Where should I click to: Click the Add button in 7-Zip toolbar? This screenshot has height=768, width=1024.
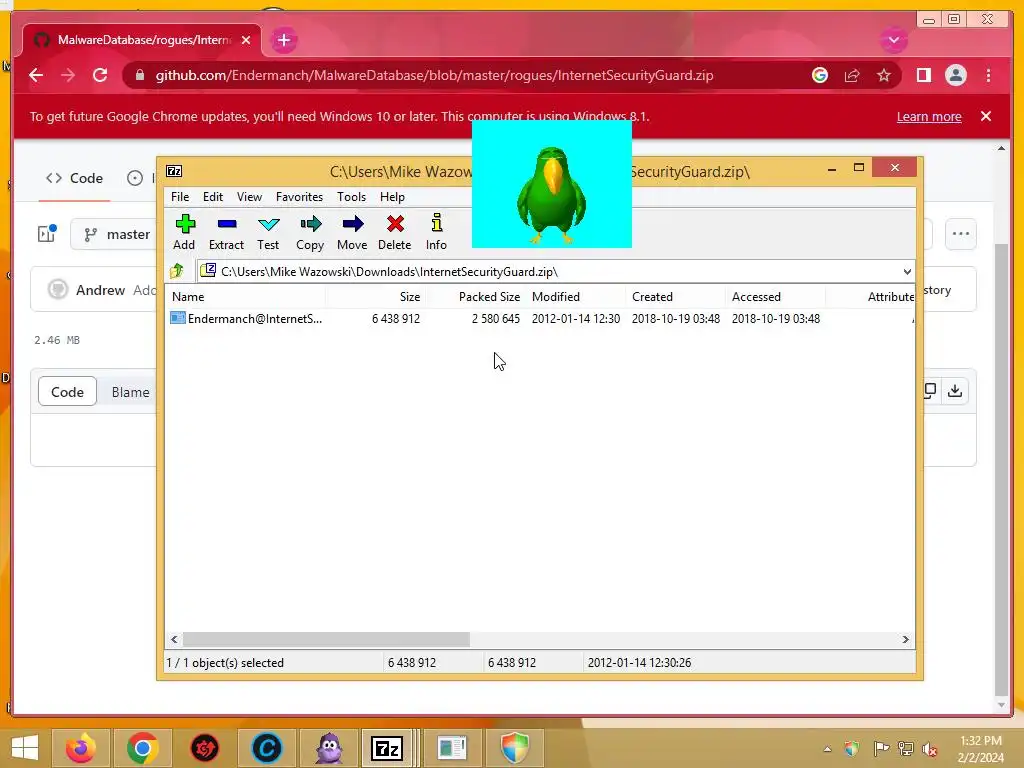click(184, 232)
